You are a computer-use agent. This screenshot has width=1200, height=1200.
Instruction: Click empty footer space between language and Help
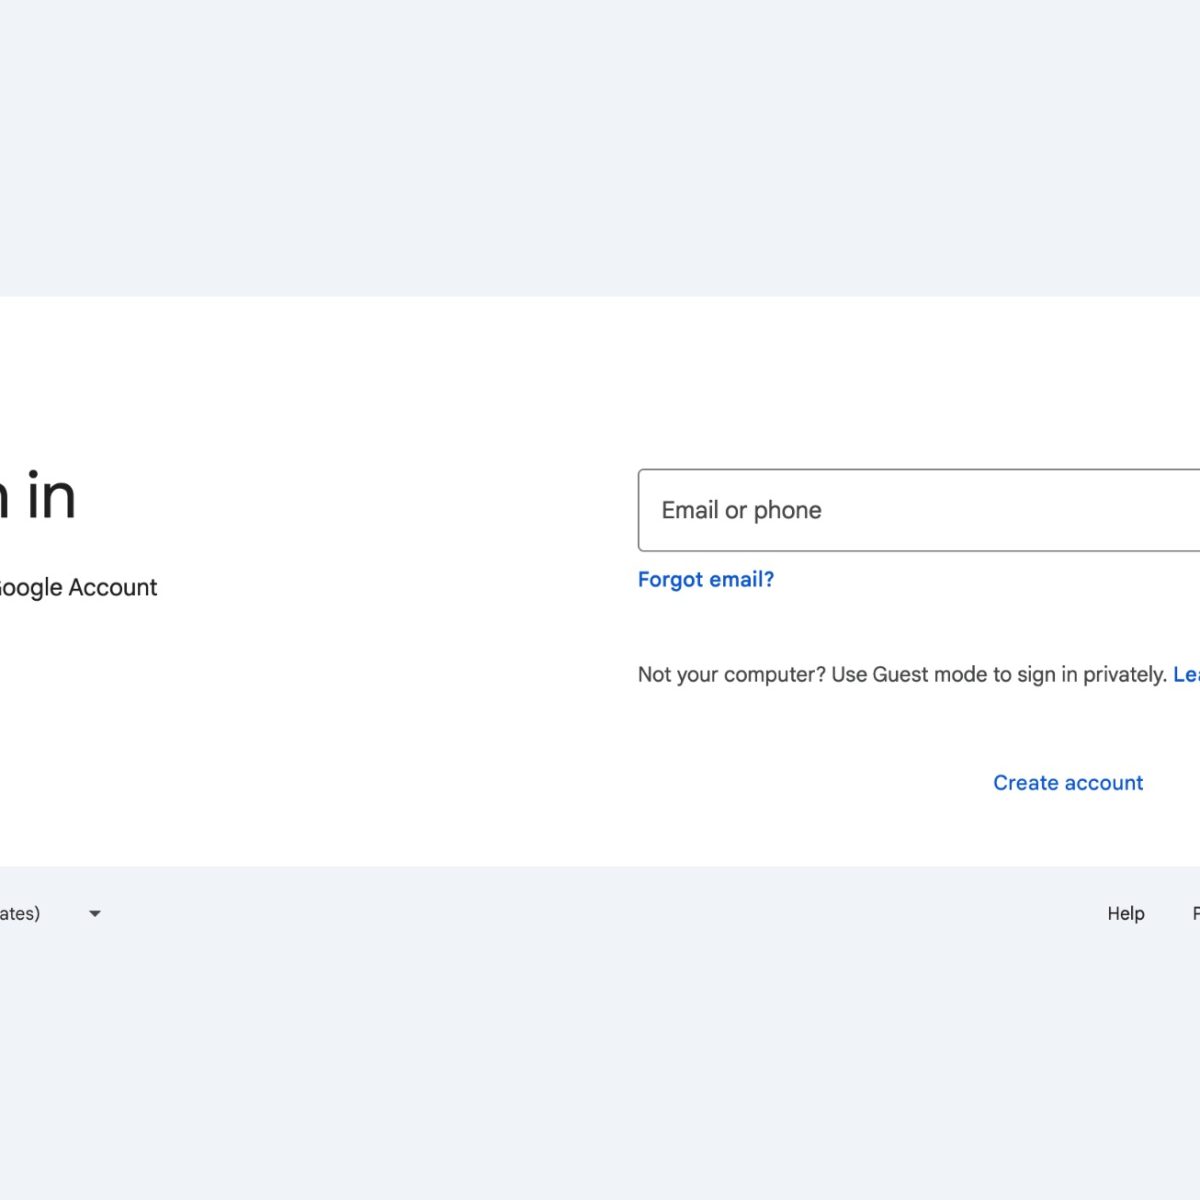600,913
